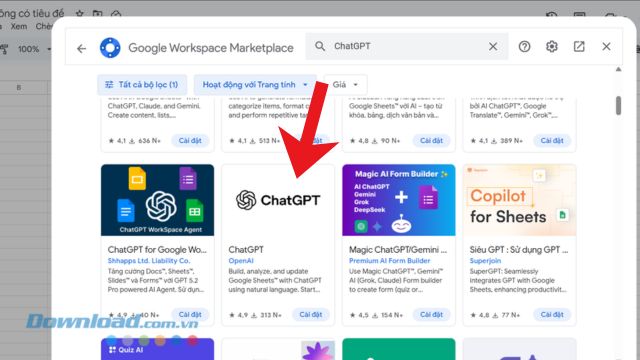Open 'ChatGPT for Google Wo...' title

[x=157, y=249]
